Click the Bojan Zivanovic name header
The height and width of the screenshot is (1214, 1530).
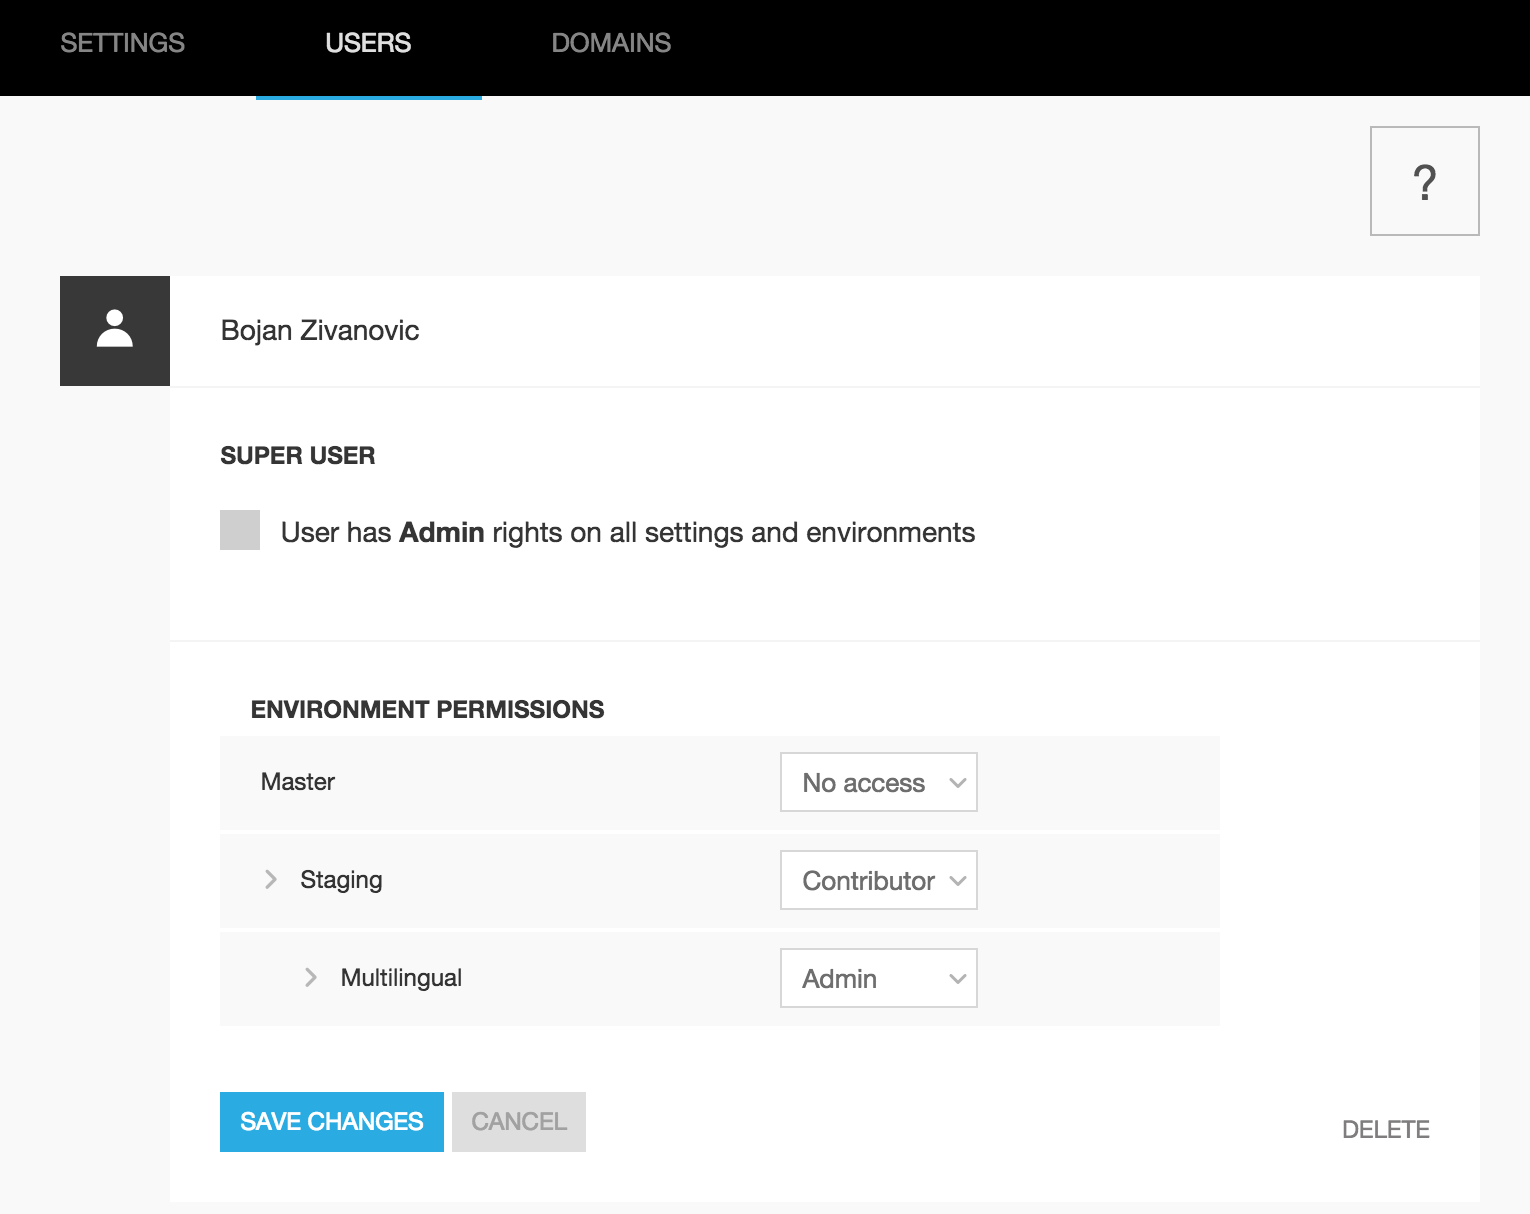(x=319, y=330)
